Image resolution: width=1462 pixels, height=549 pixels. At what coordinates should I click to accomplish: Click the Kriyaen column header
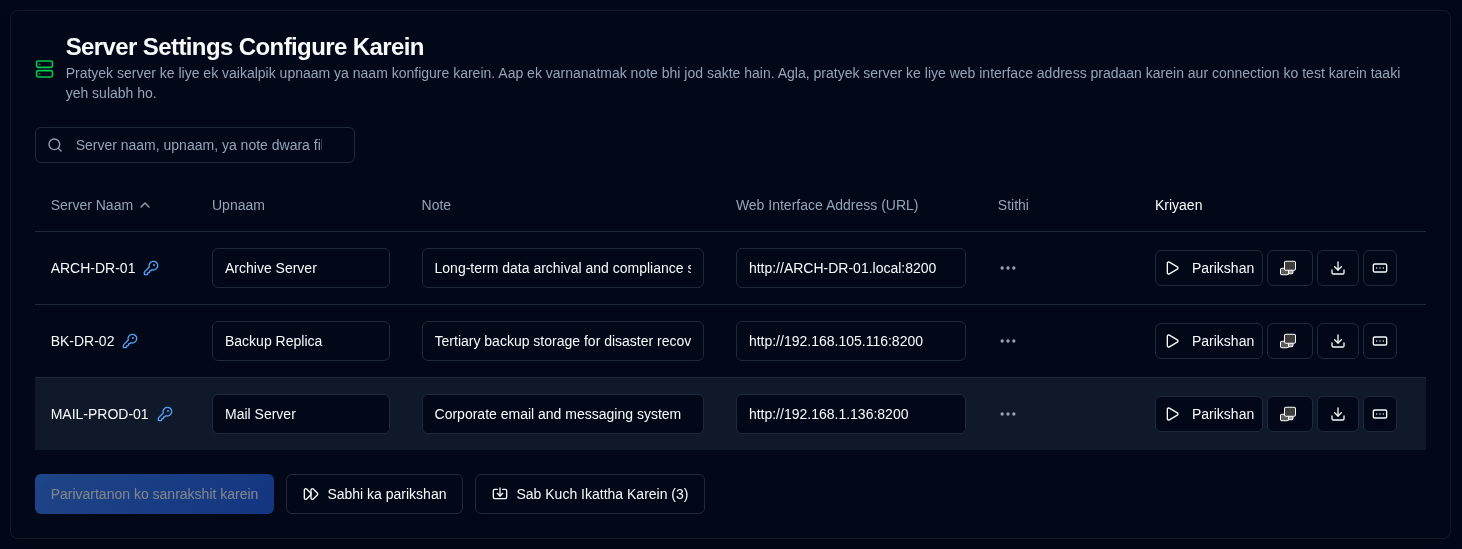tap(1179, 205)
